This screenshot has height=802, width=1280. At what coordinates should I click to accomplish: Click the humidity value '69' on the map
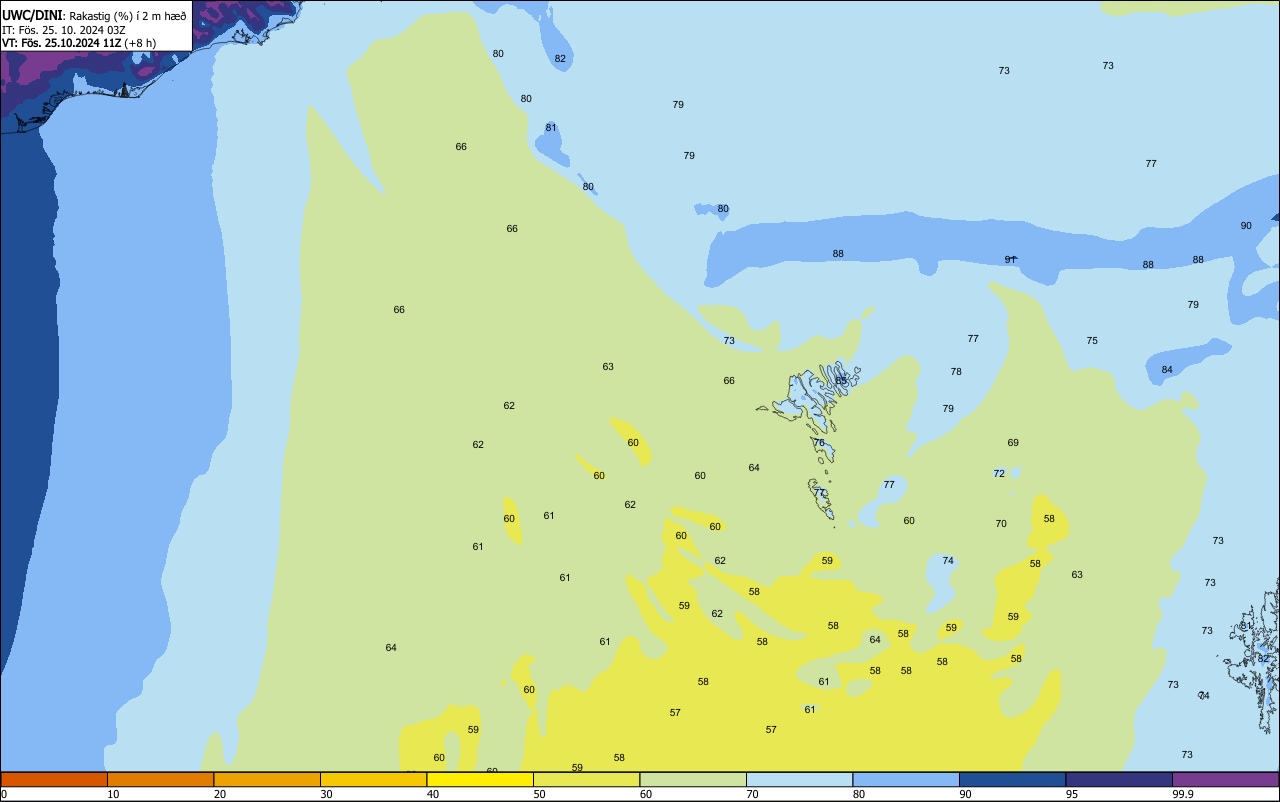click(x=1013, y=443)
